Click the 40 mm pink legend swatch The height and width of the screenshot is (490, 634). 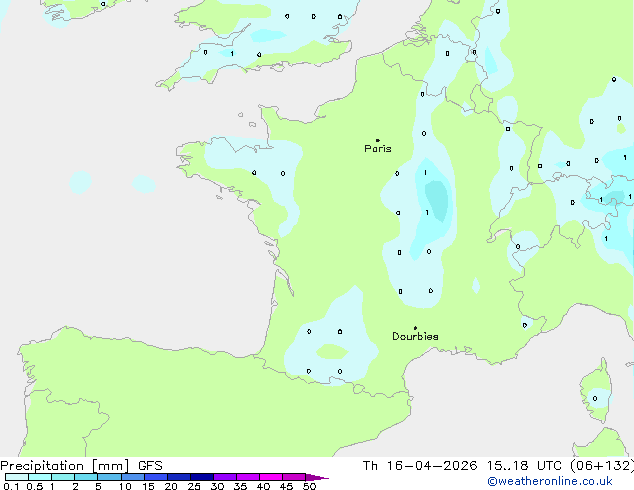(271, 477)
